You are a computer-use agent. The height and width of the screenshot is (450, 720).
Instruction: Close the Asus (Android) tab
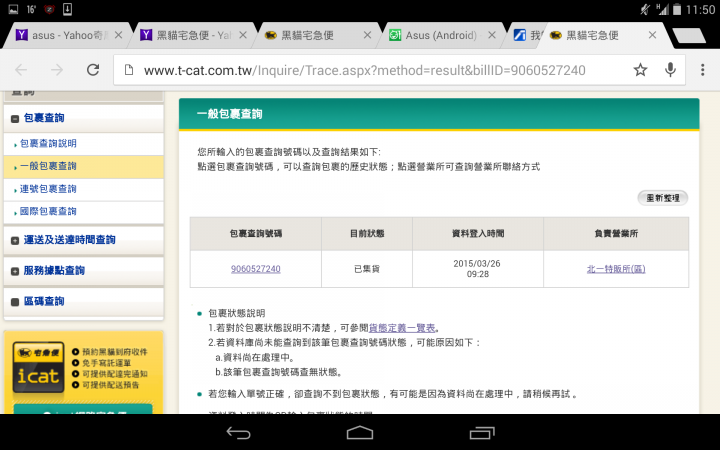click(492, 35)
